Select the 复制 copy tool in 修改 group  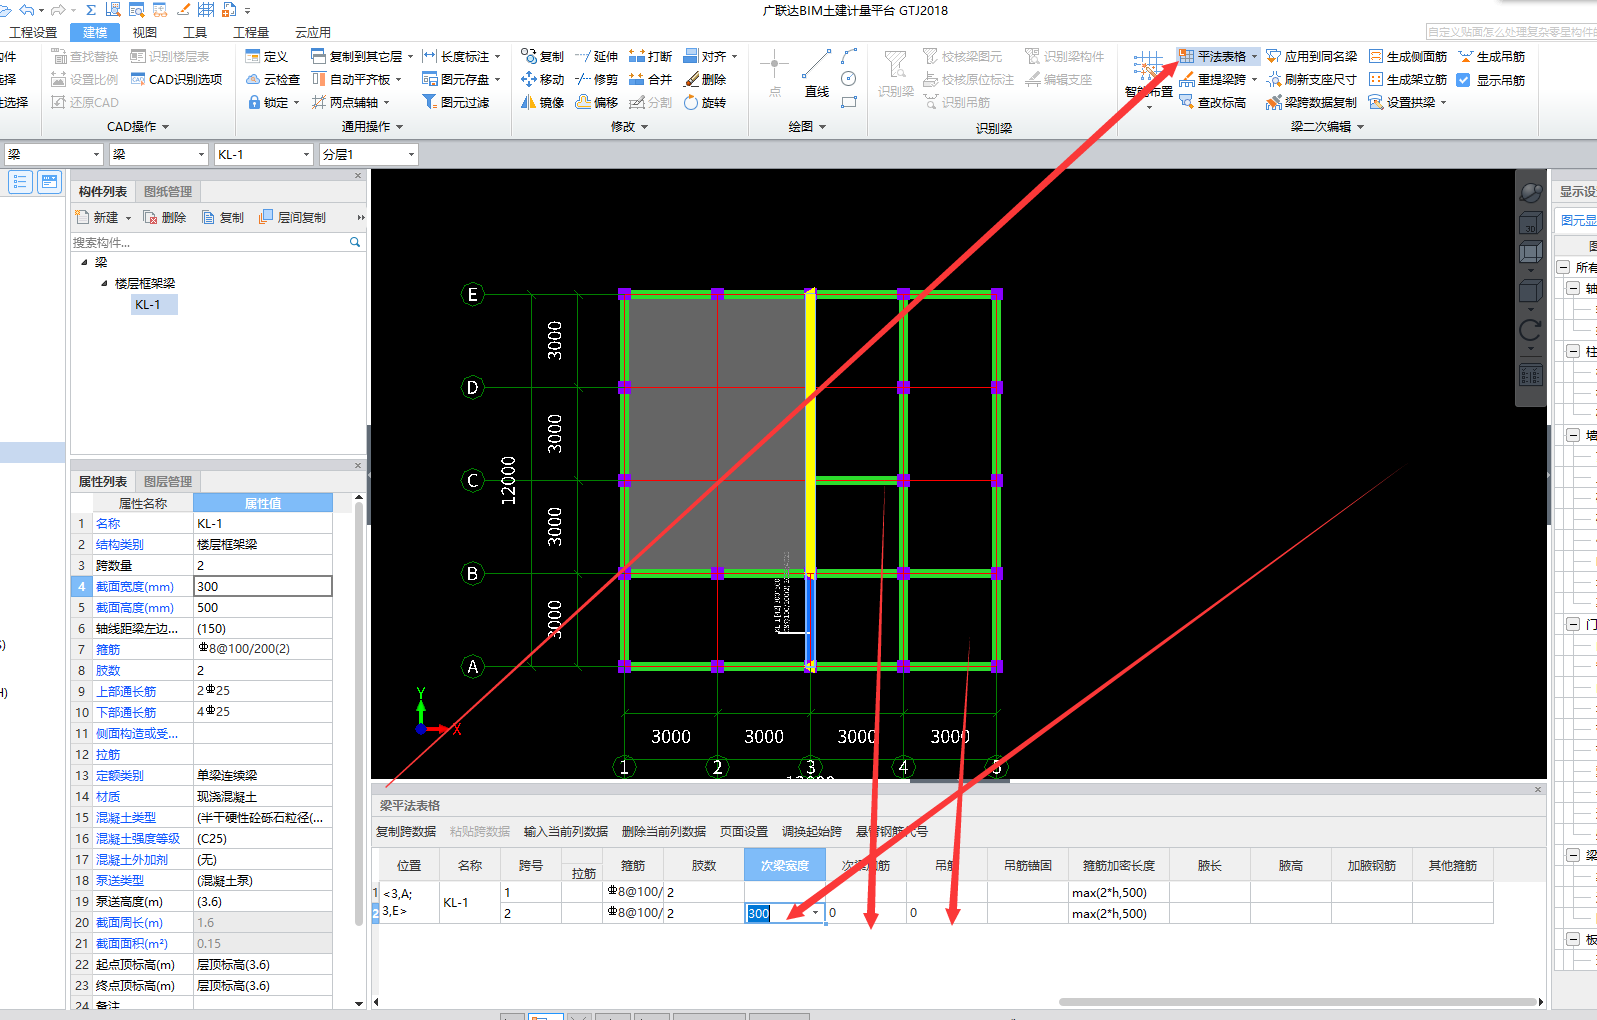pos(542,56)
